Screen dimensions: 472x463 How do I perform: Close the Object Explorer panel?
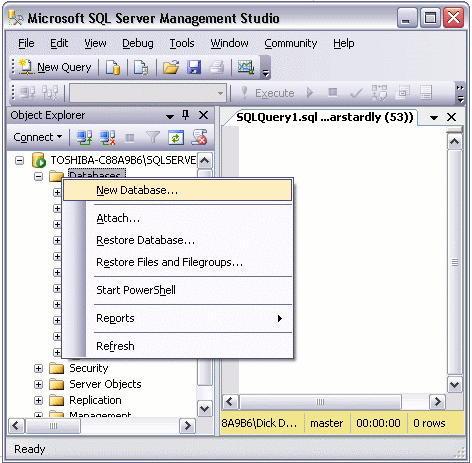click(203, 115)
